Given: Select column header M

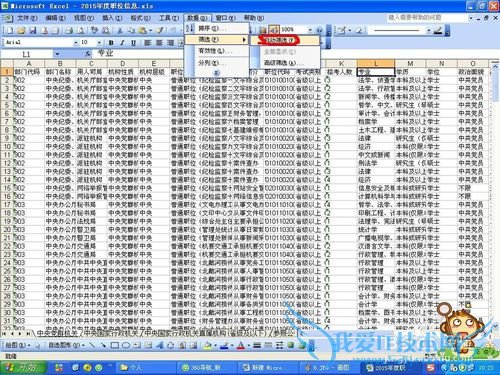Looking at the screenshot, I should pos(410,63).
